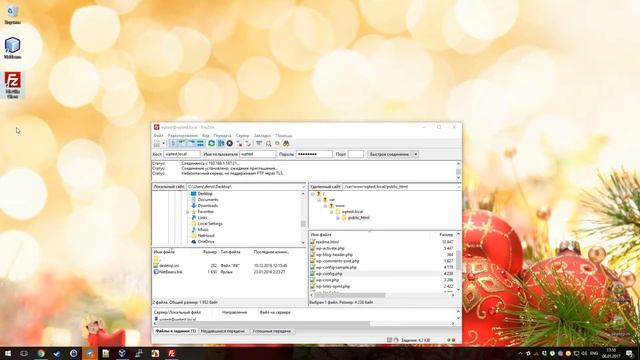Open the Site Manager dropdown arrow
Viewport: 640px width, 360px height.
[164, 144]
